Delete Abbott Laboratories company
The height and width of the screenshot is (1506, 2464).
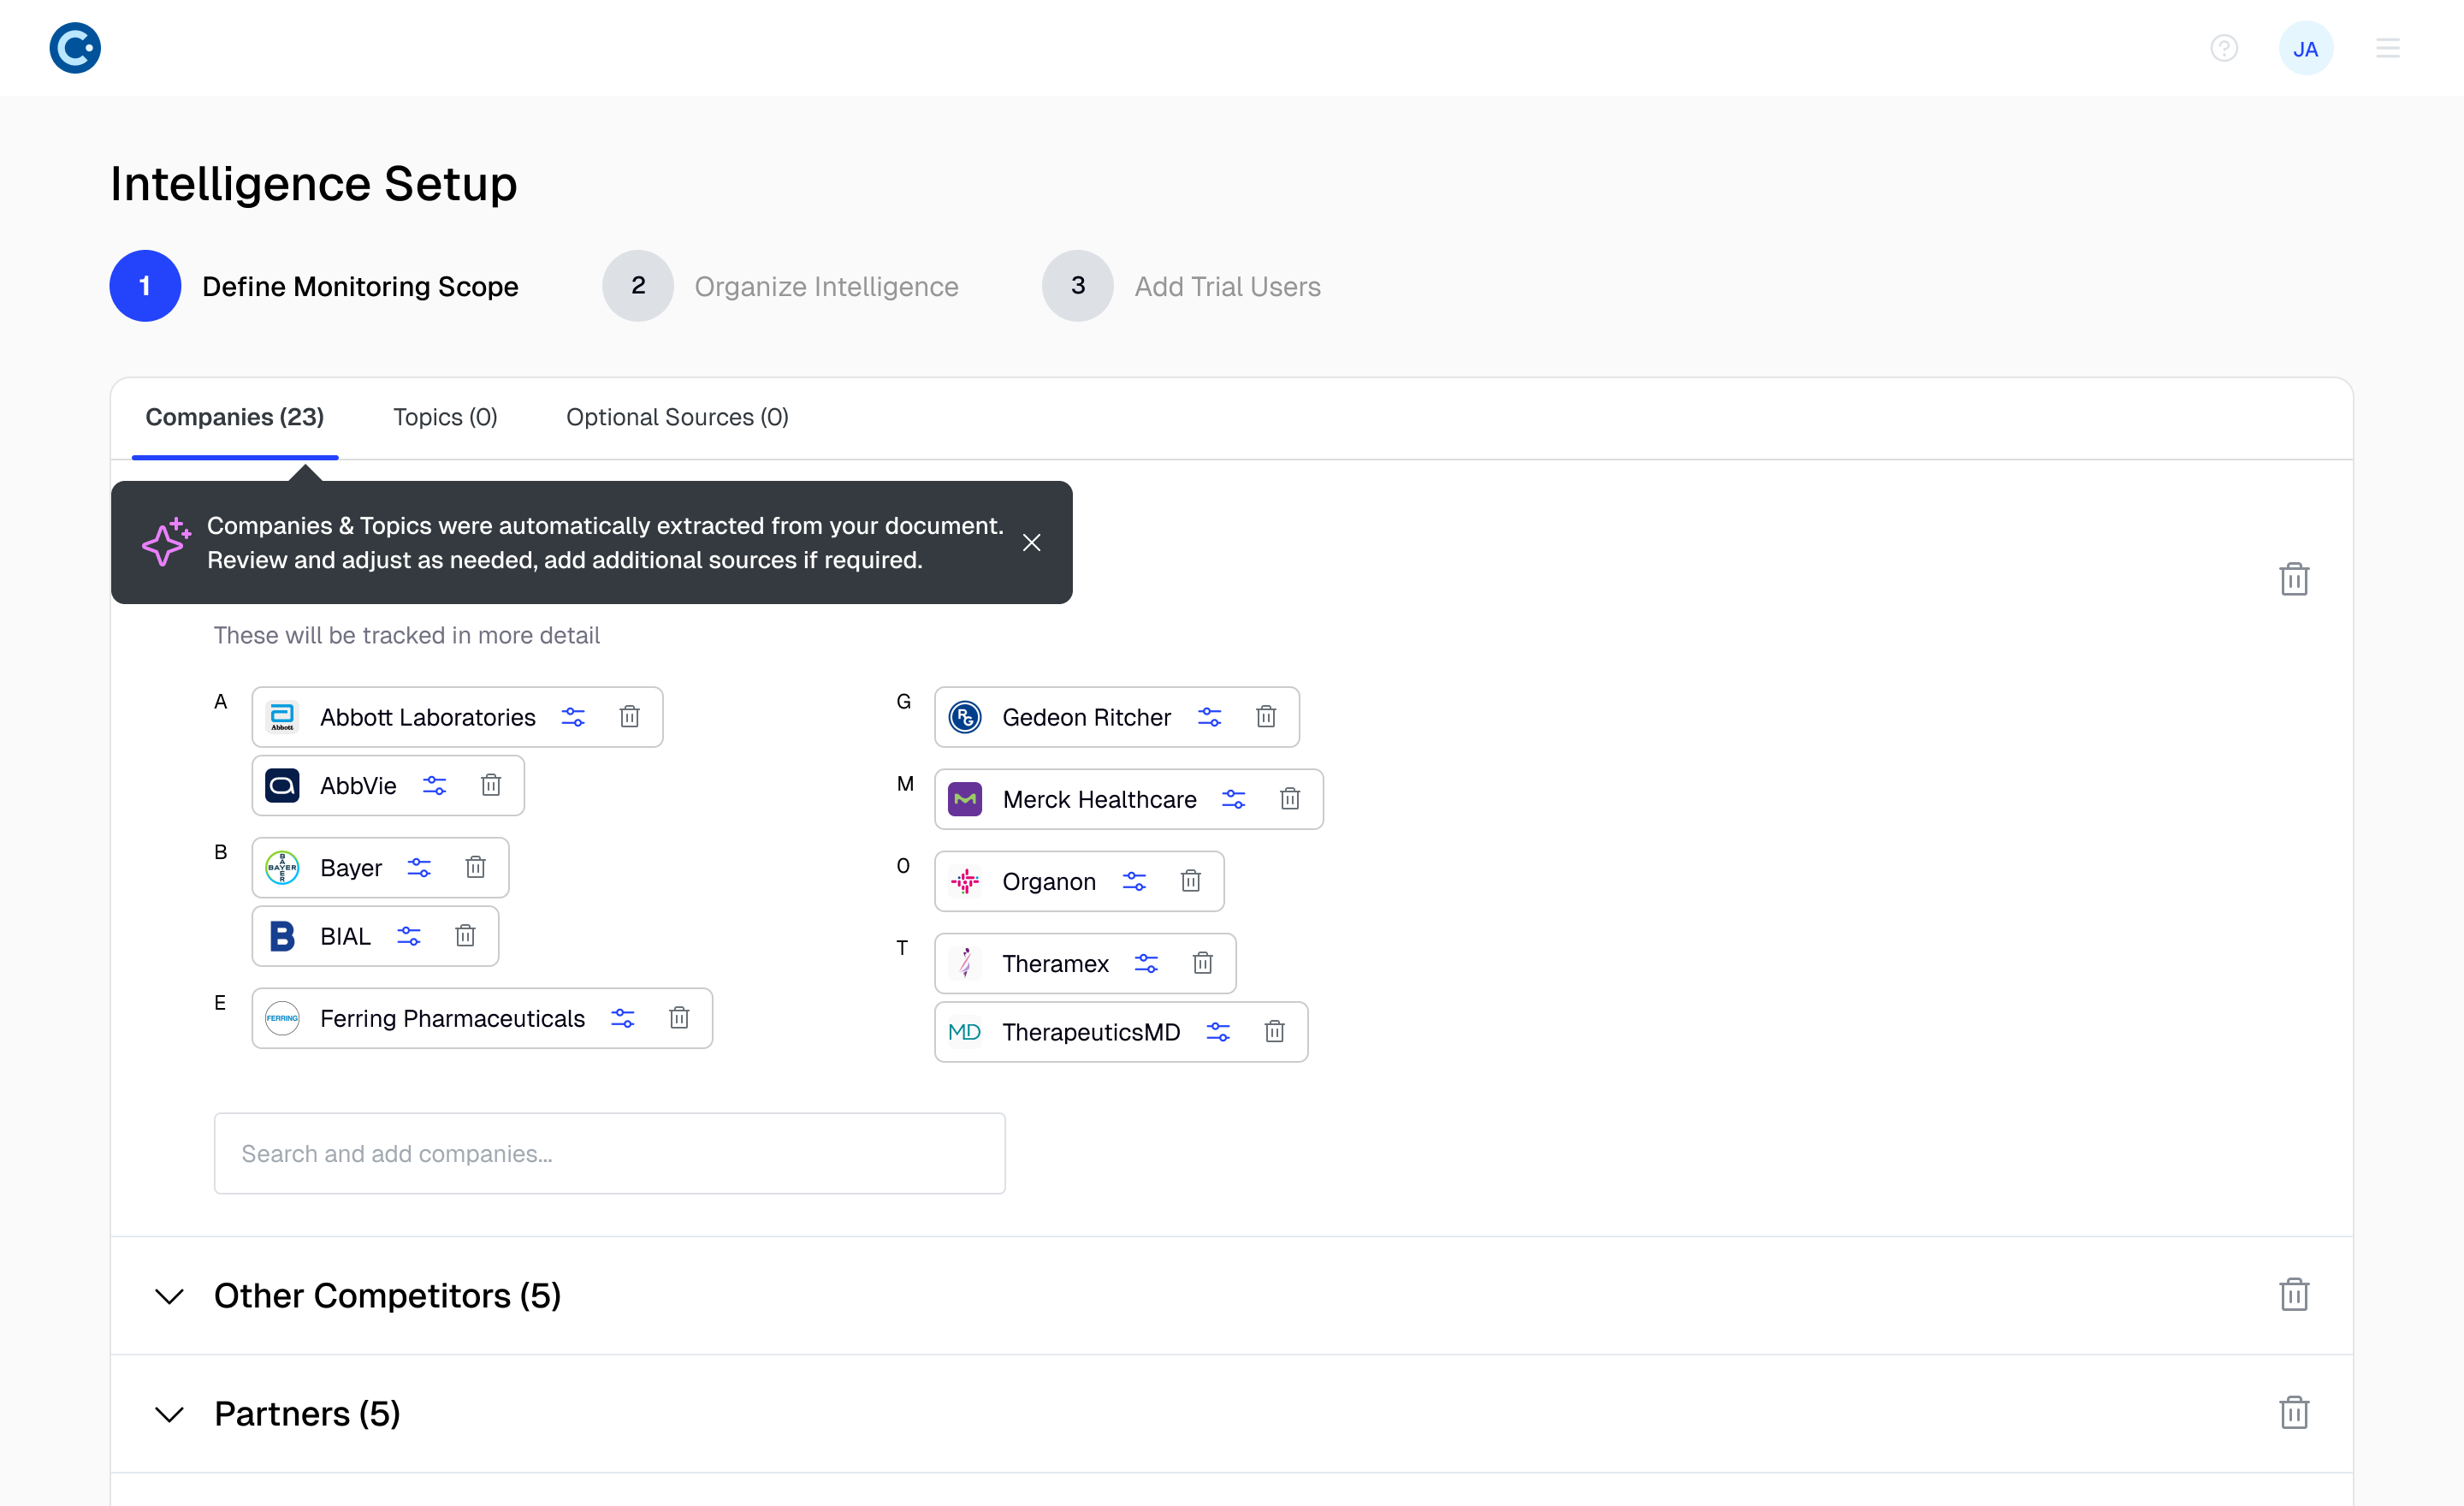coord(629,717)
